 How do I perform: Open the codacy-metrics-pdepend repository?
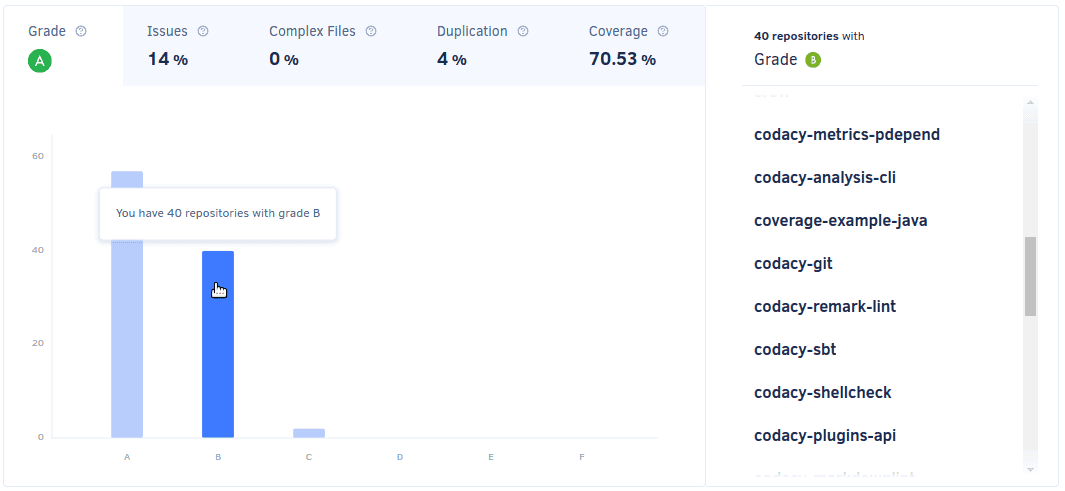(847, 134)
